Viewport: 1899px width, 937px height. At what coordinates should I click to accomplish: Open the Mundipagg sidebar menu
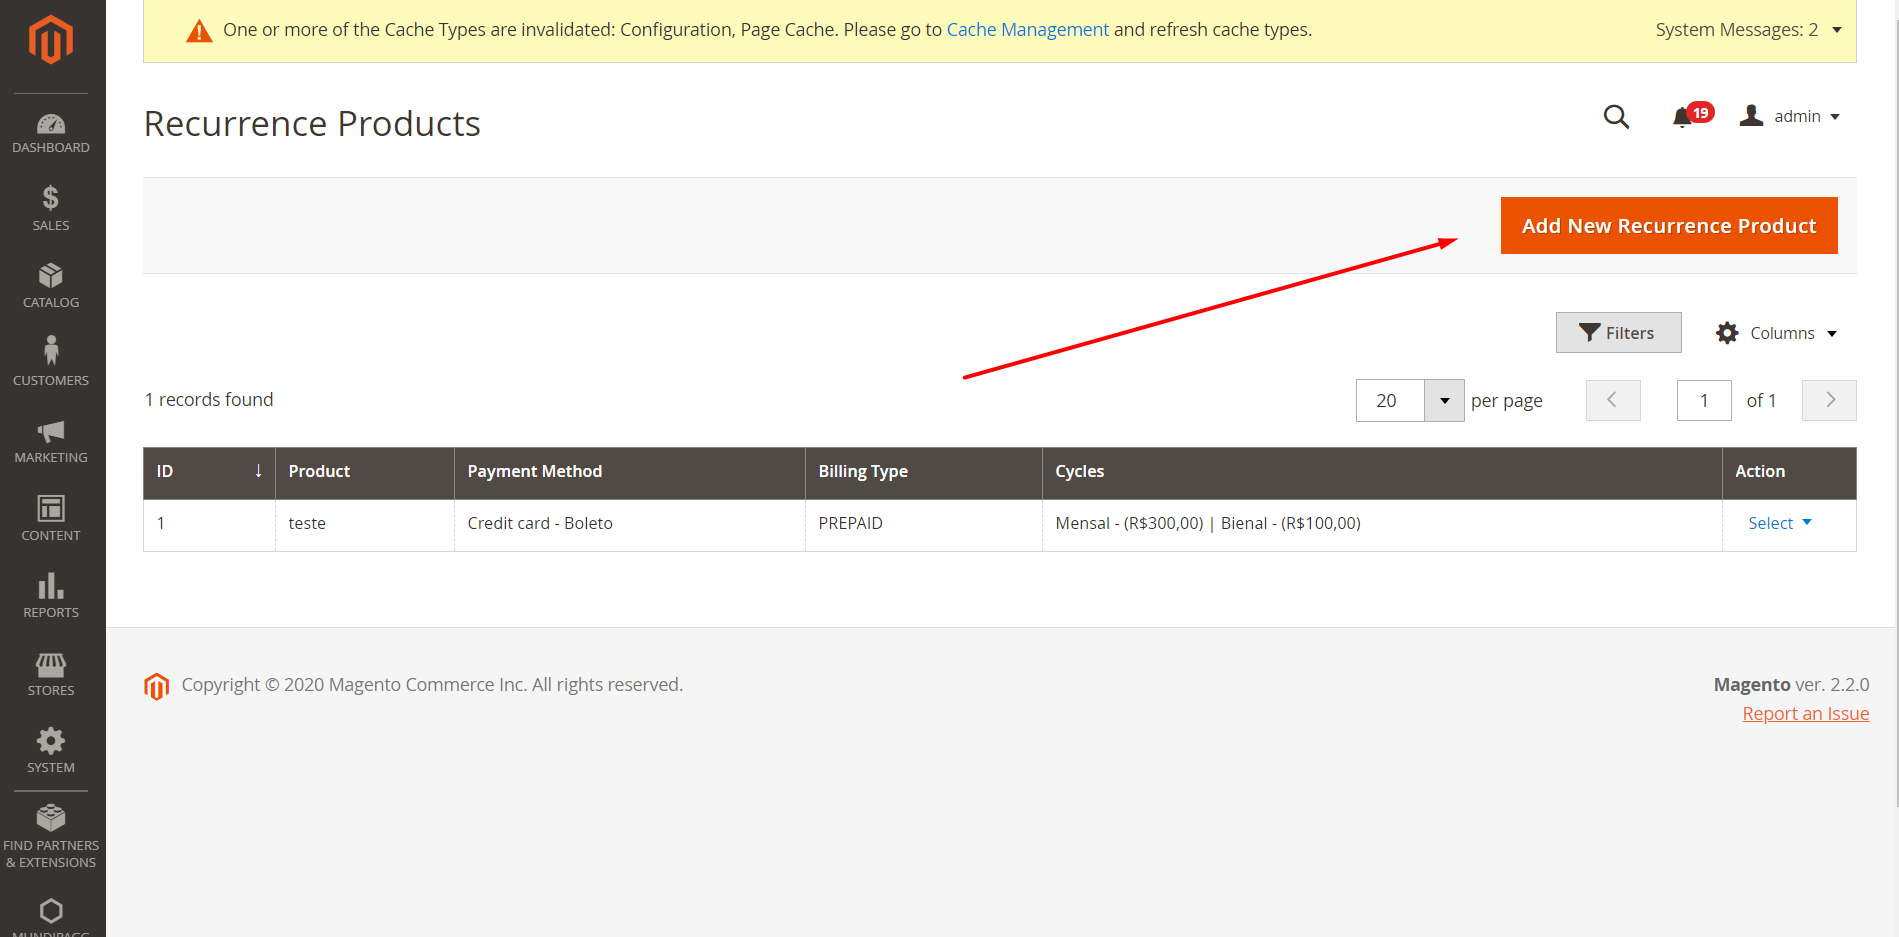coord(51,915)
